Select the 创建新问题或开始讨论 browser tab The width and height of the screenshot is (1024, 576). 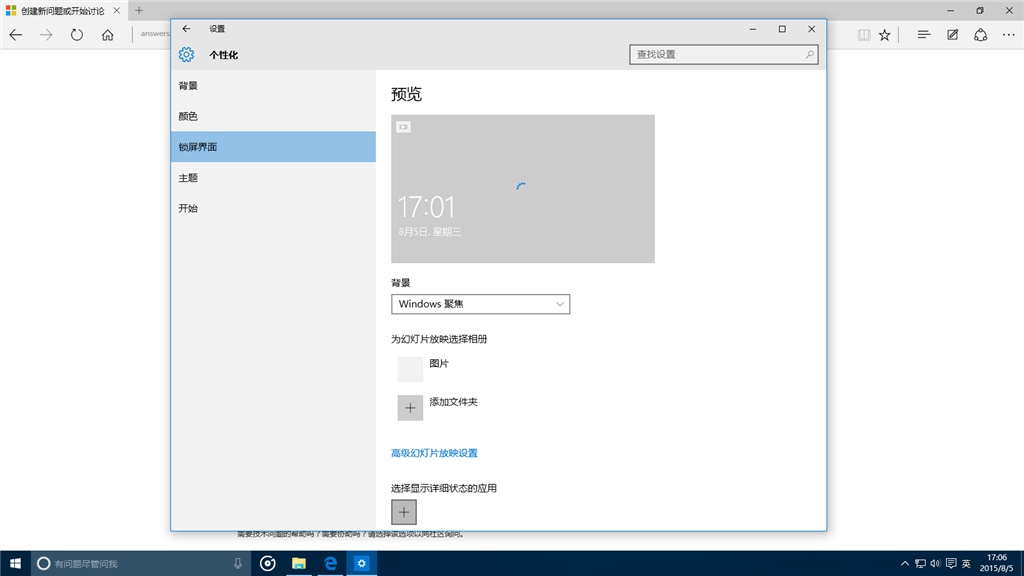click(x=63, y=11)
